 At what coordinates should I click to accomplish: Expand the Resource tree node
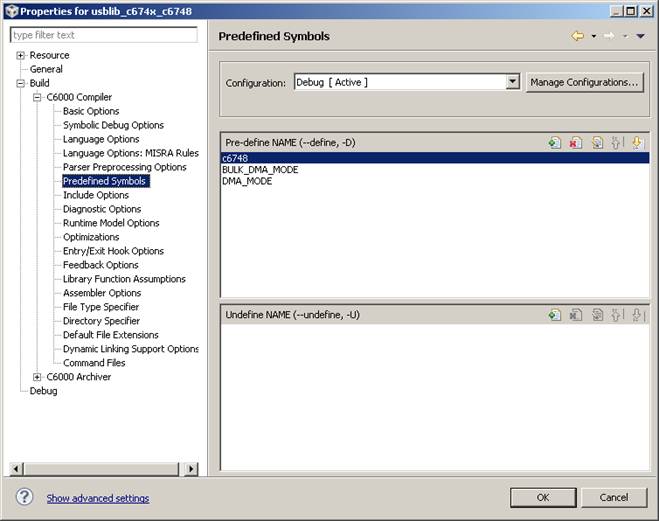point(20,55)
